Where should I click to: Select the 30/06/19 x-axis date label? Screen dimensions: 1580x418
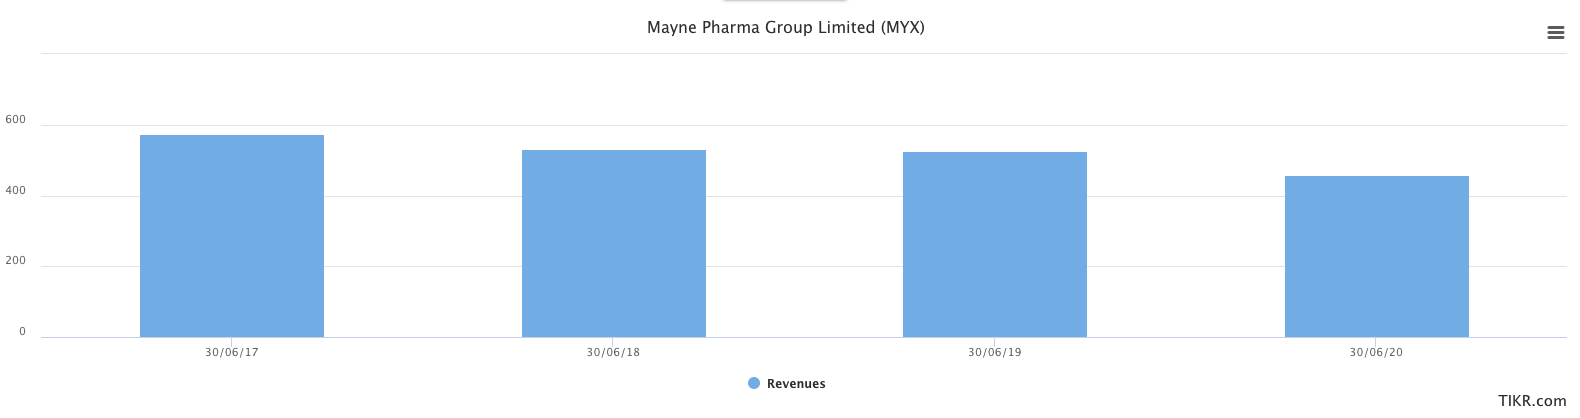995,353
